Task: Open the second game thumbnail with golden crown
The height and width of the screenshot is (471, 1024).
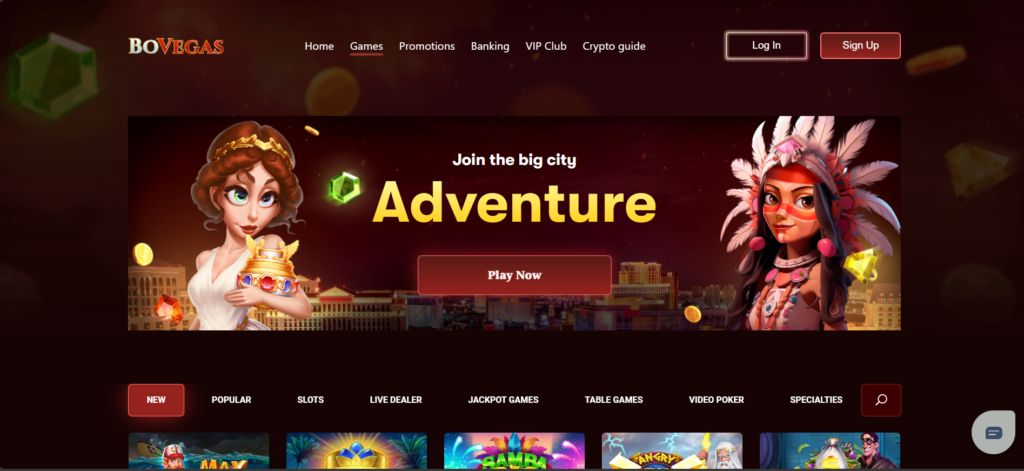Action: pyautogui.click(x=357, y=451)
